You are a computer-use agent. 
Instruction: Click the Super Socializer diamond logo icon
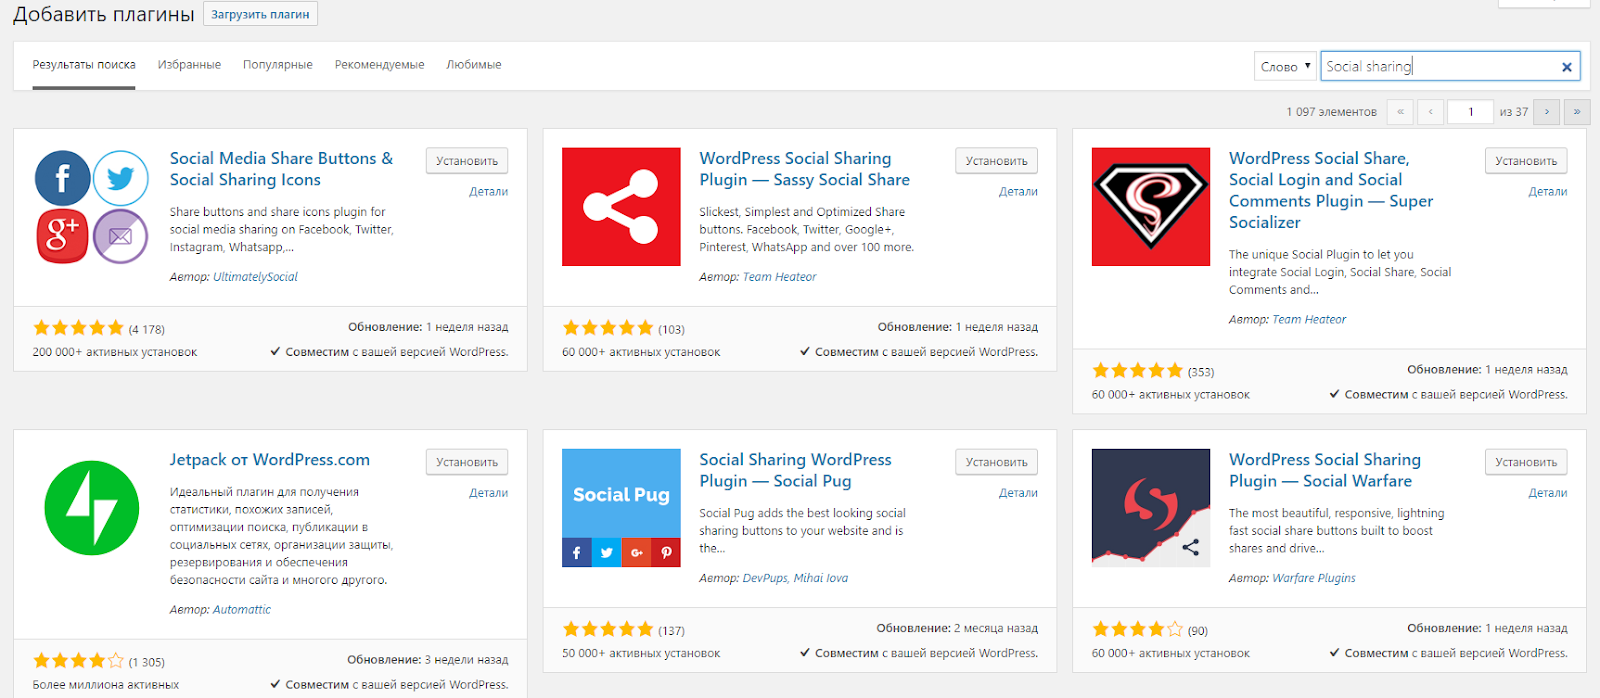(x=1150, y=207)
